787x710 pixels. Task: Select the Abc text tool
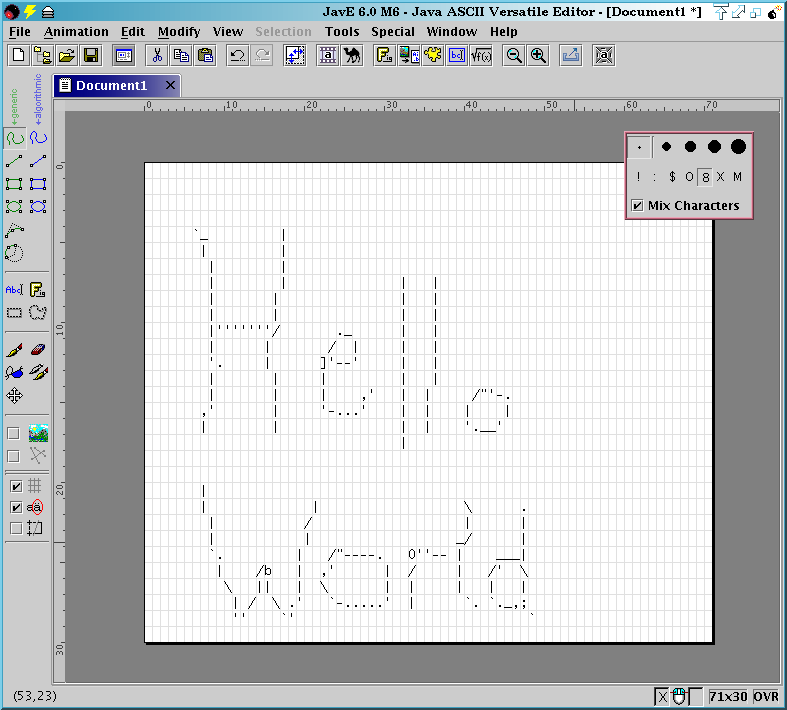pyautogui.click(x=14, y=290)
